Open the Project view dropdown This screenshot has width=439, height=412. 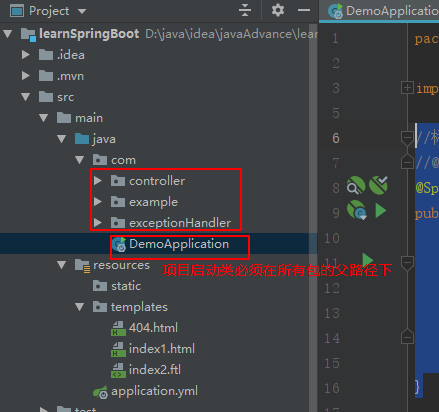point(82,11)
